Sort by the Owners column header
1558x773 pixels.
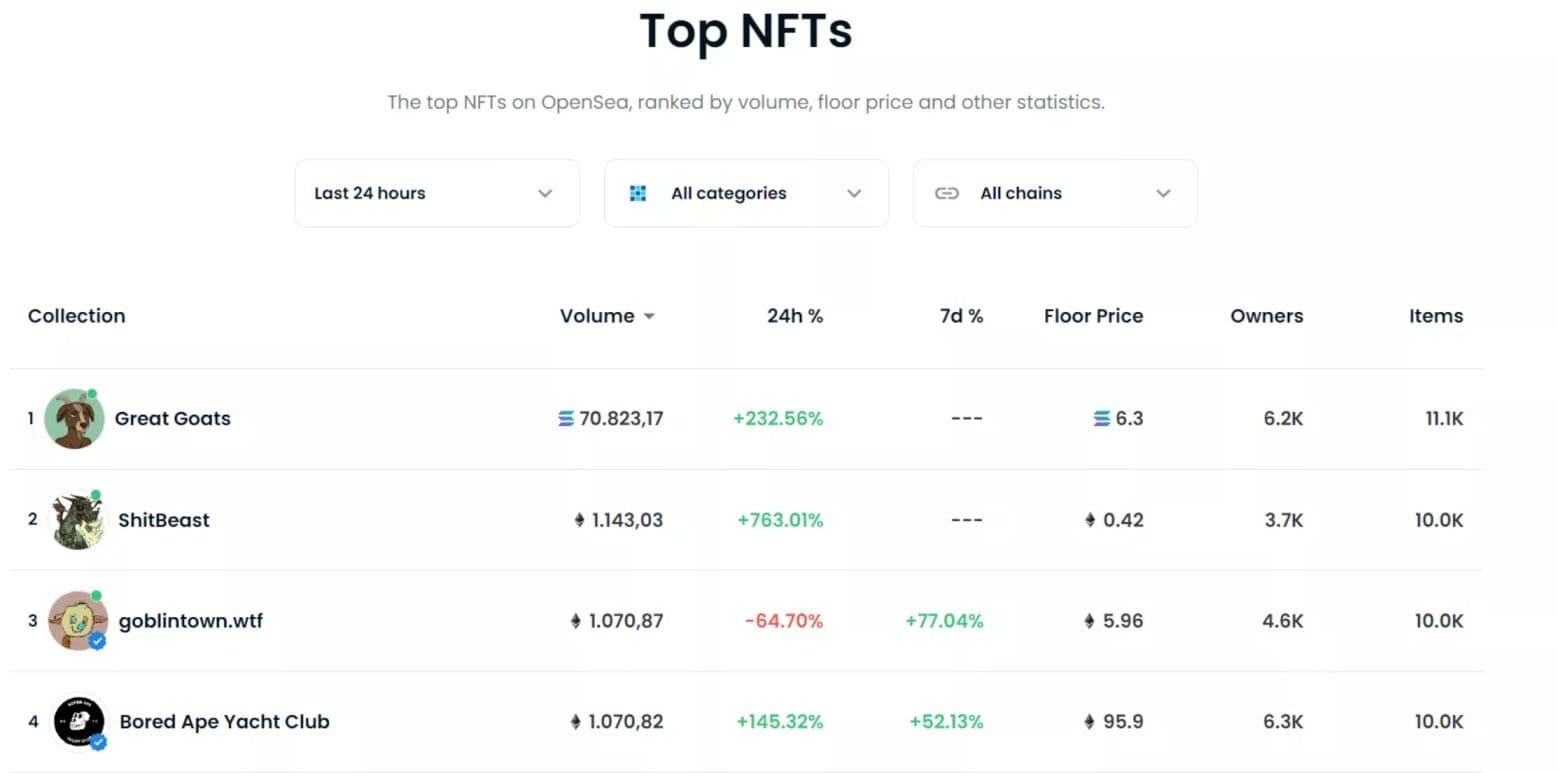pos(1267,316)
